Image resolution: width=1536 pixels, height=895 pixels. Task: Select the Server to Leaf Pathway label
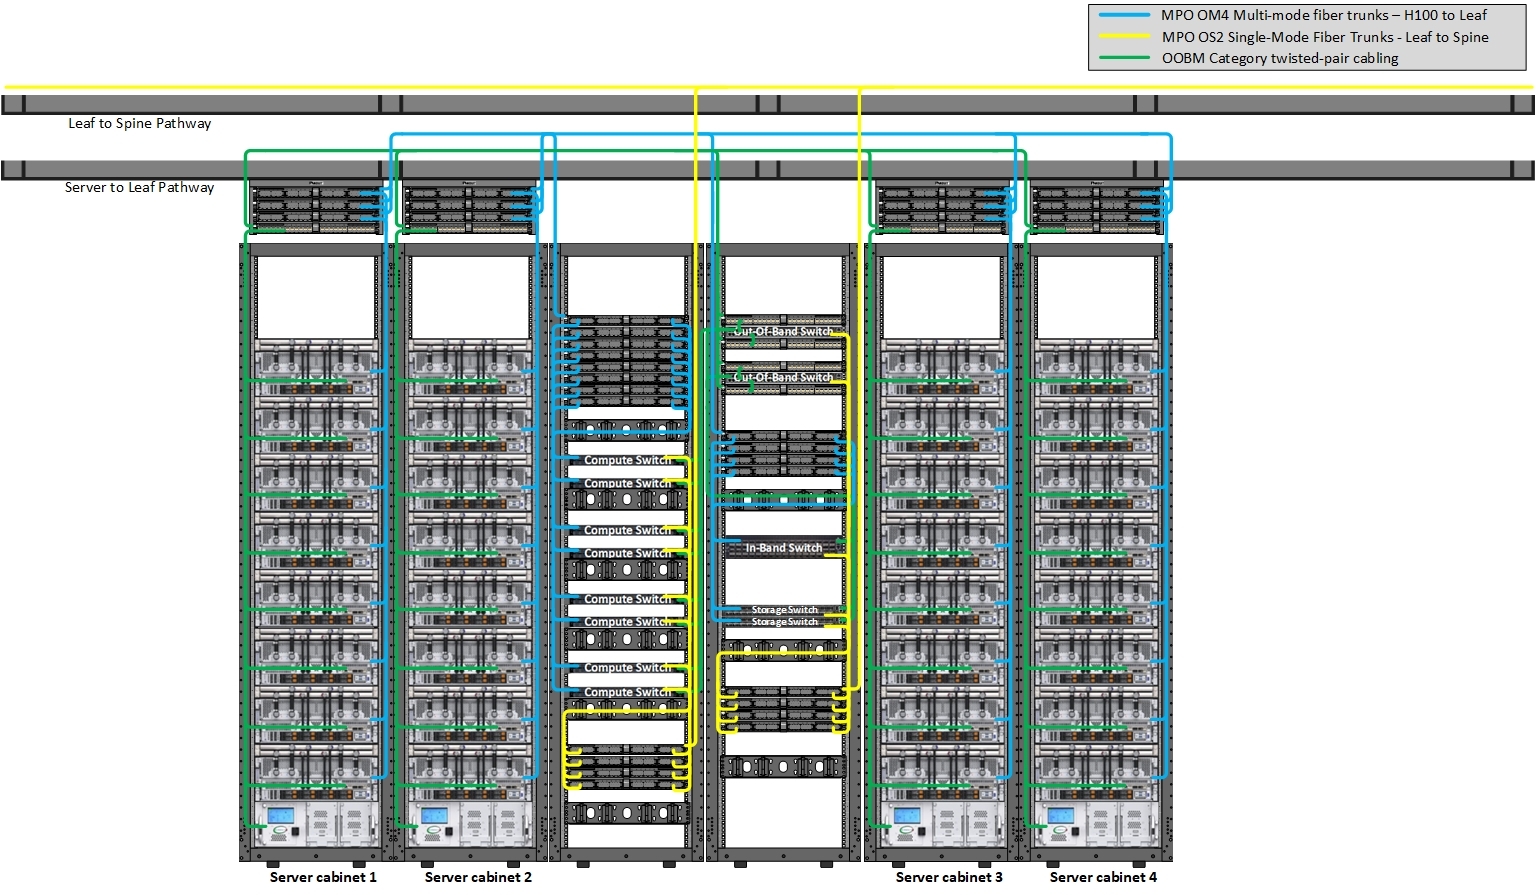139,186
